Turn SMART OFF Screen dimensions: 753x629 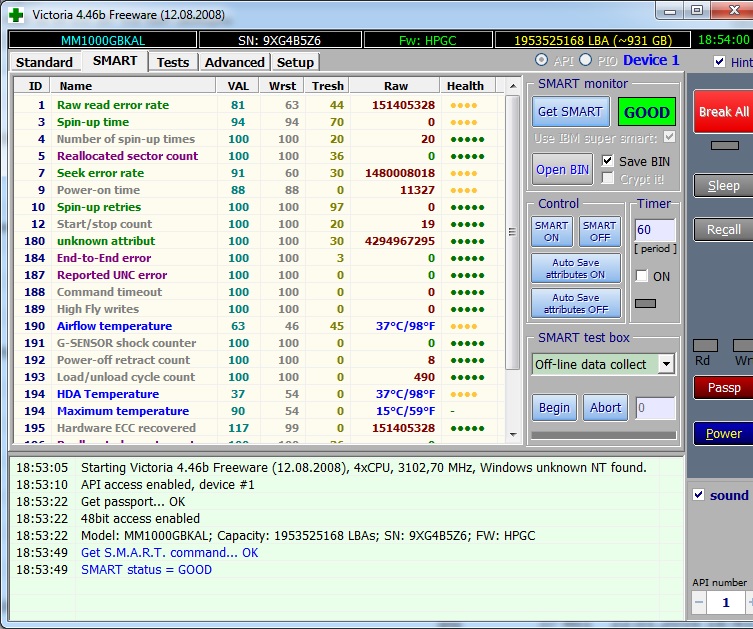coord(600,231)
